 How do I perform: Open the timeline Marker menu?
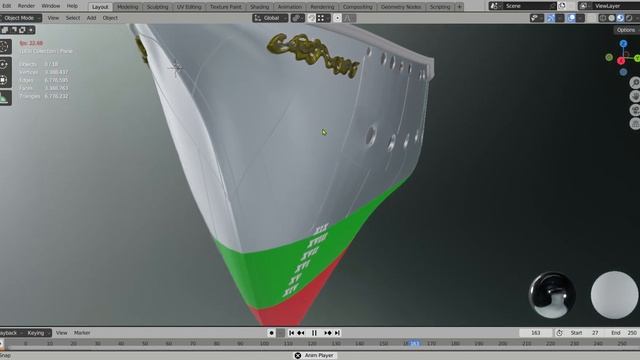pyautogui.click(x=82, y=333)
